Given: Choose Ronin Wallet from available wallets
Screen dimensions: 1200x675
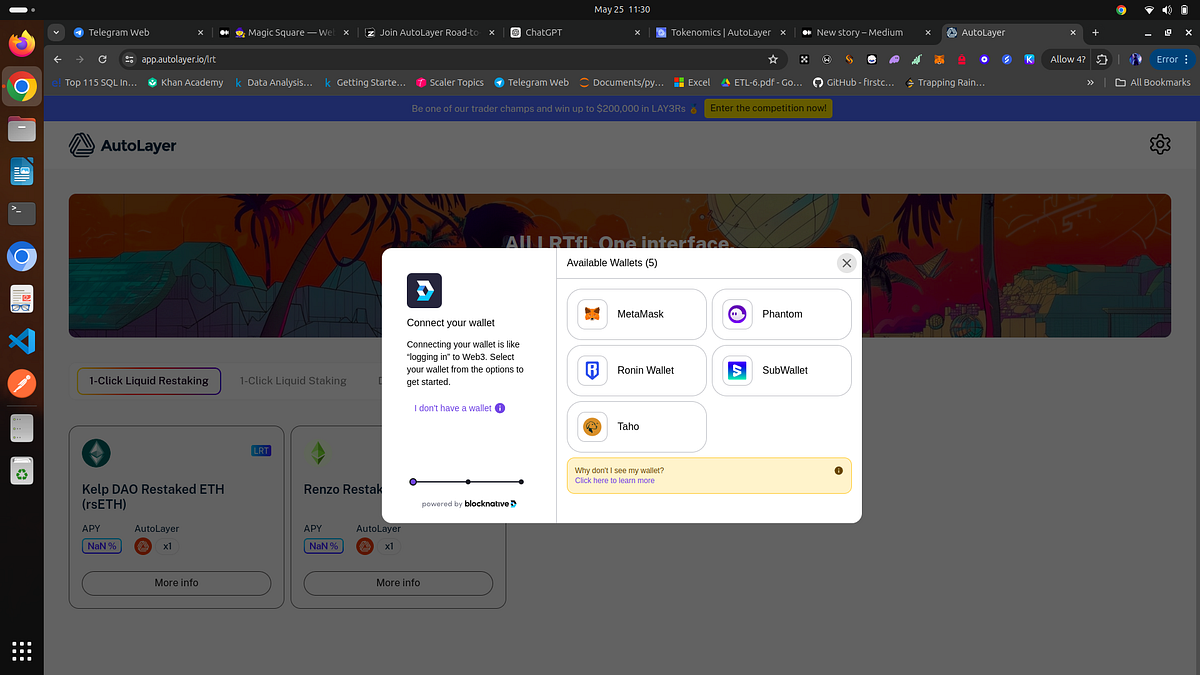Looking at the screenshot, I should tap(636, 370).
